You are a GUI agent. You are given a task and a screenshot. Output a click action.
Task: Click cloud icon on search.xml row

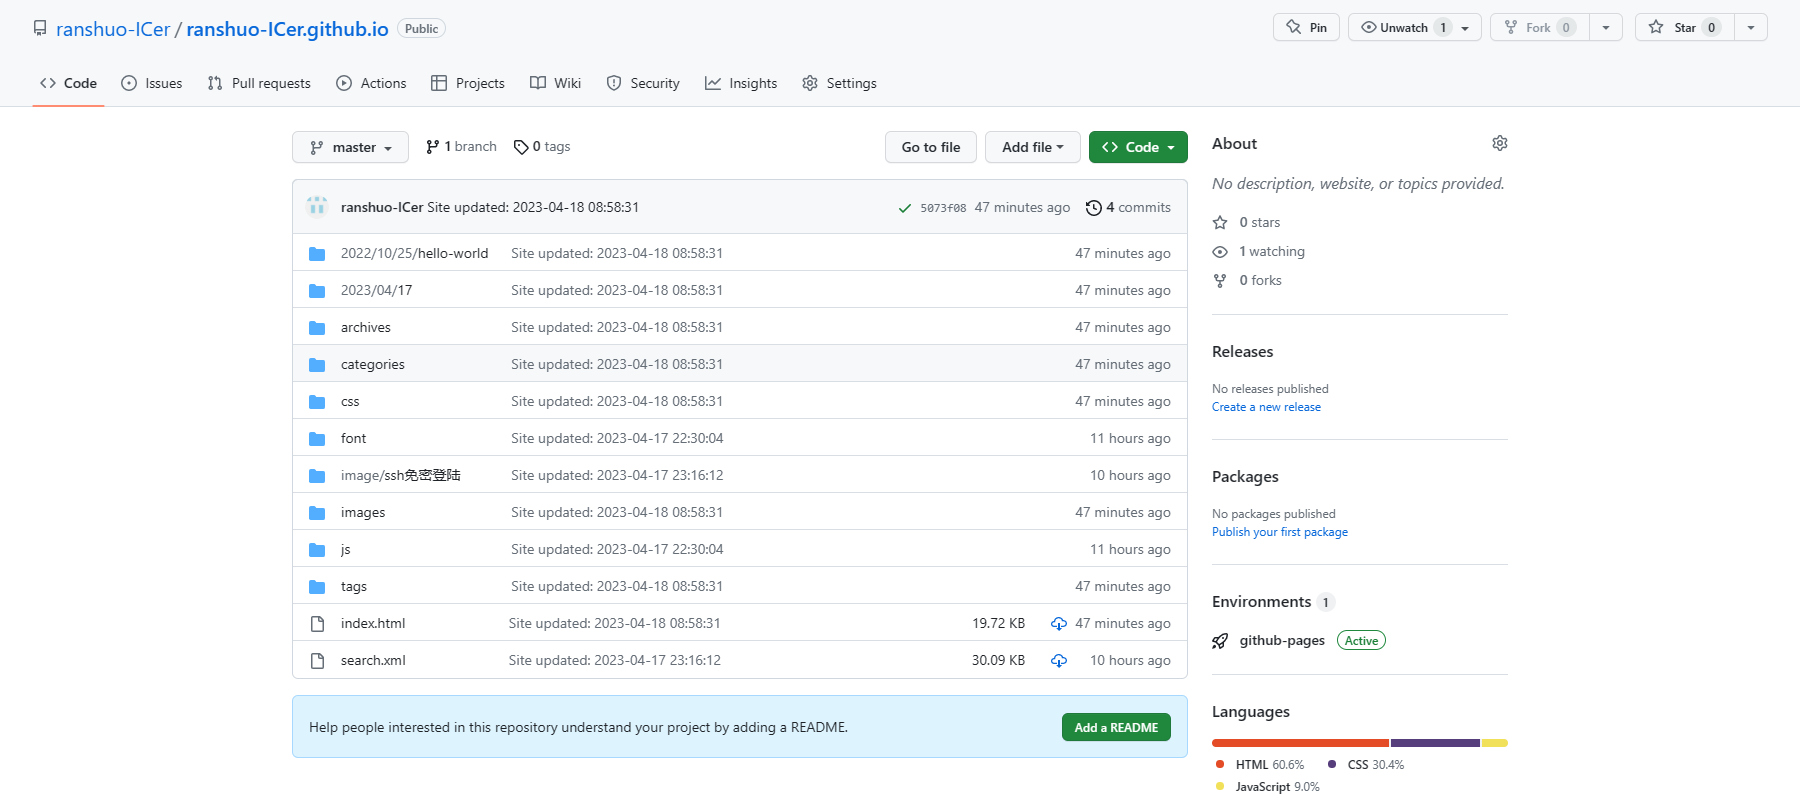tap(1058, 661)
